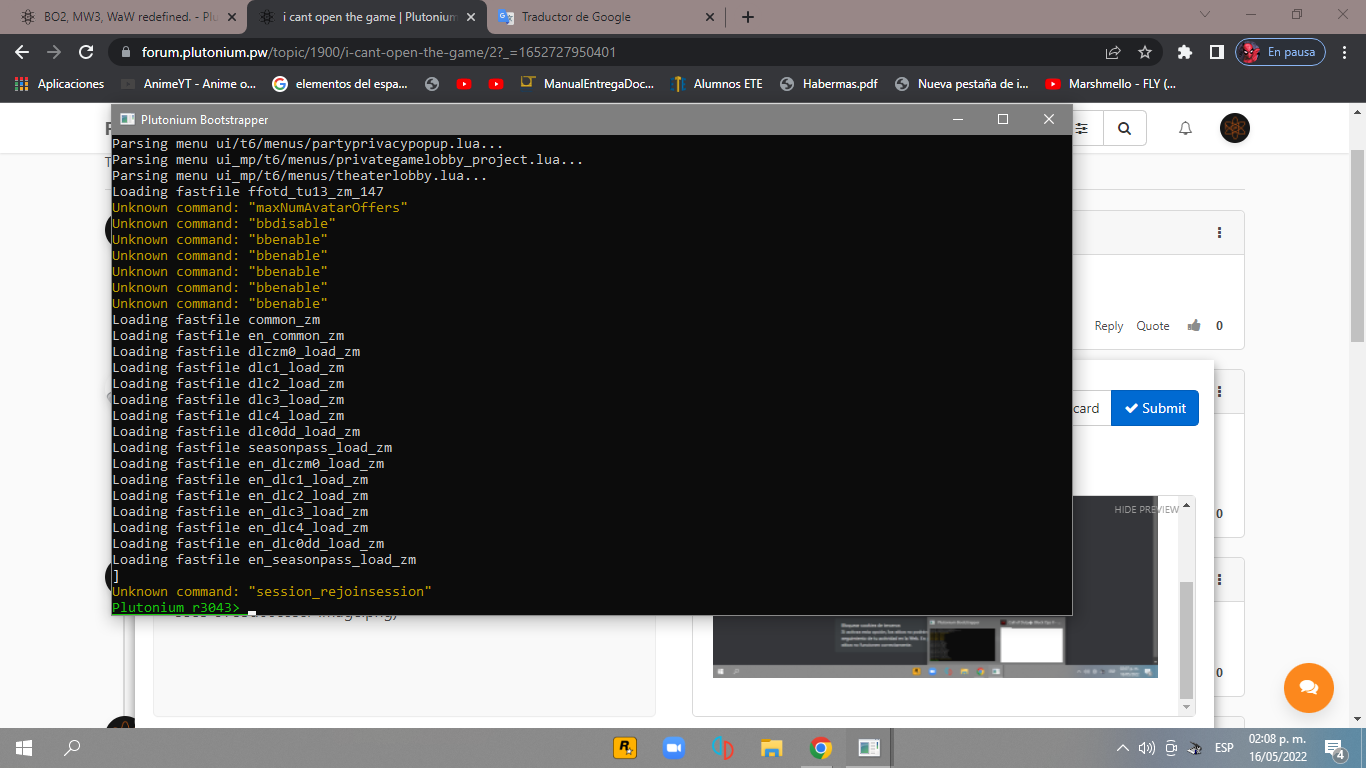Open Google Chrome from the taskbar
This screenshot has height=768, width=1366.
820,747
